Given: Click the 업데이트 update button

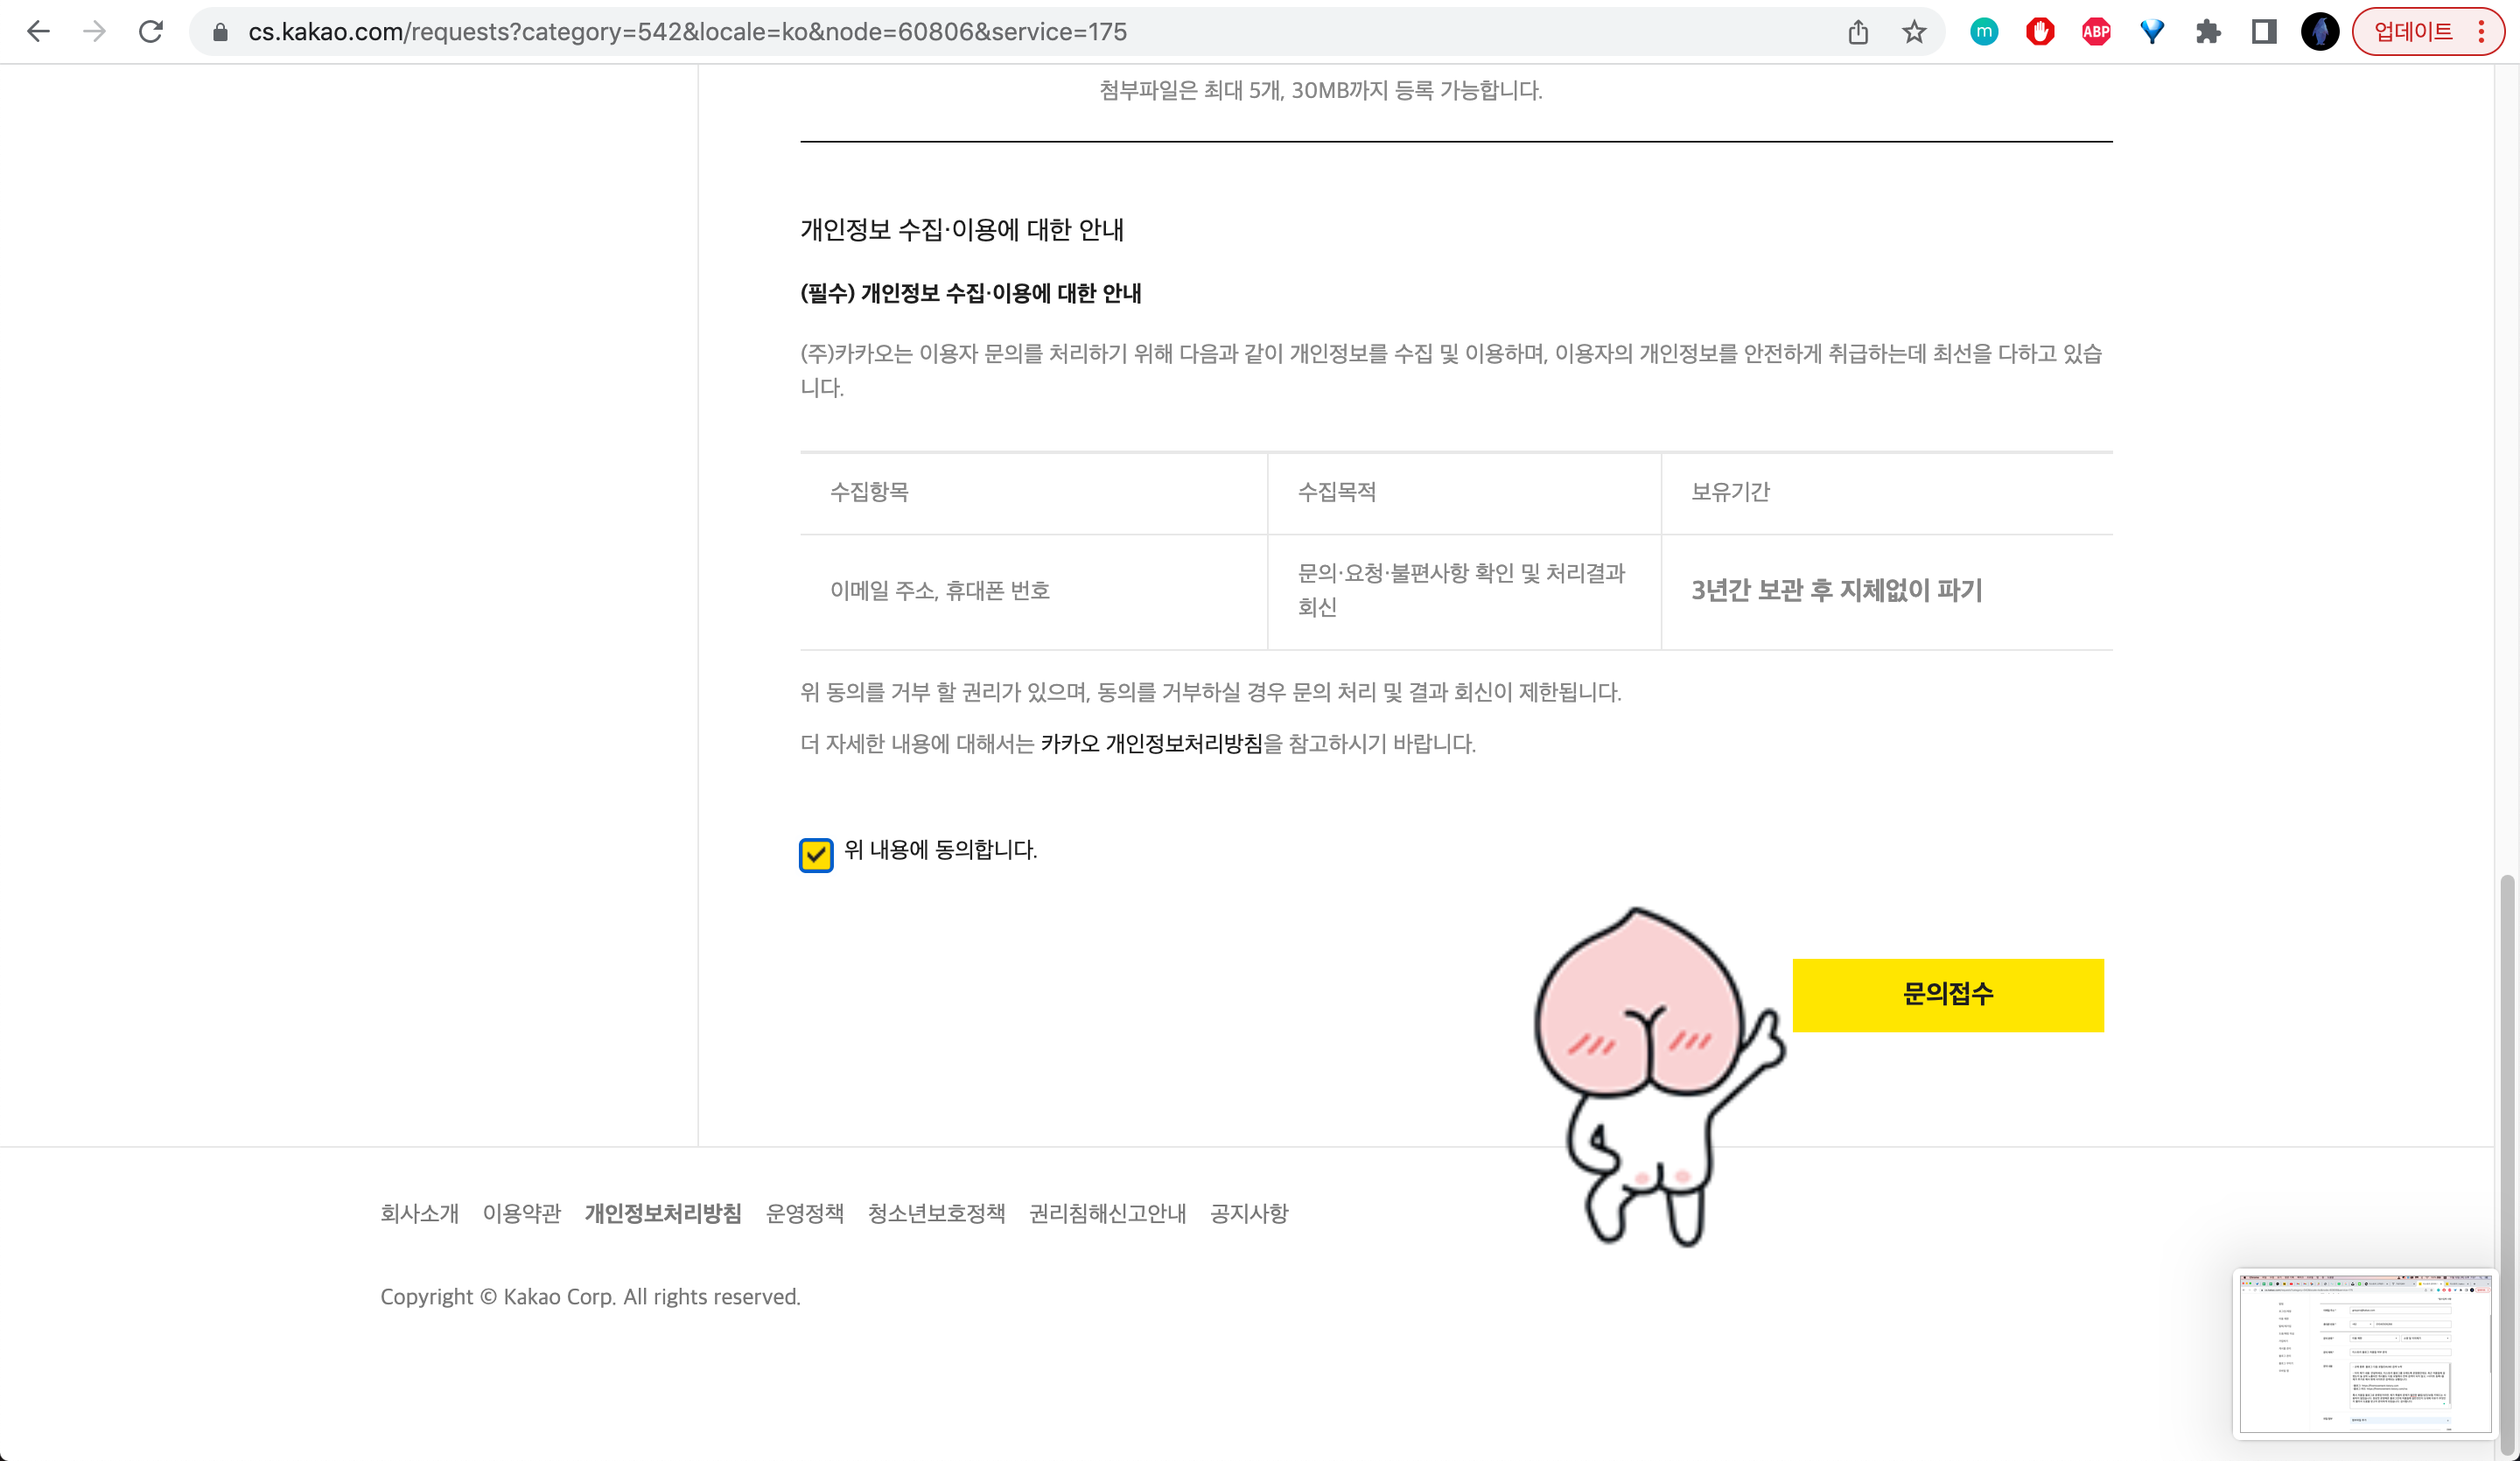Looking at the screenshot, I should pyautogui.click(x=2412, y=32).
